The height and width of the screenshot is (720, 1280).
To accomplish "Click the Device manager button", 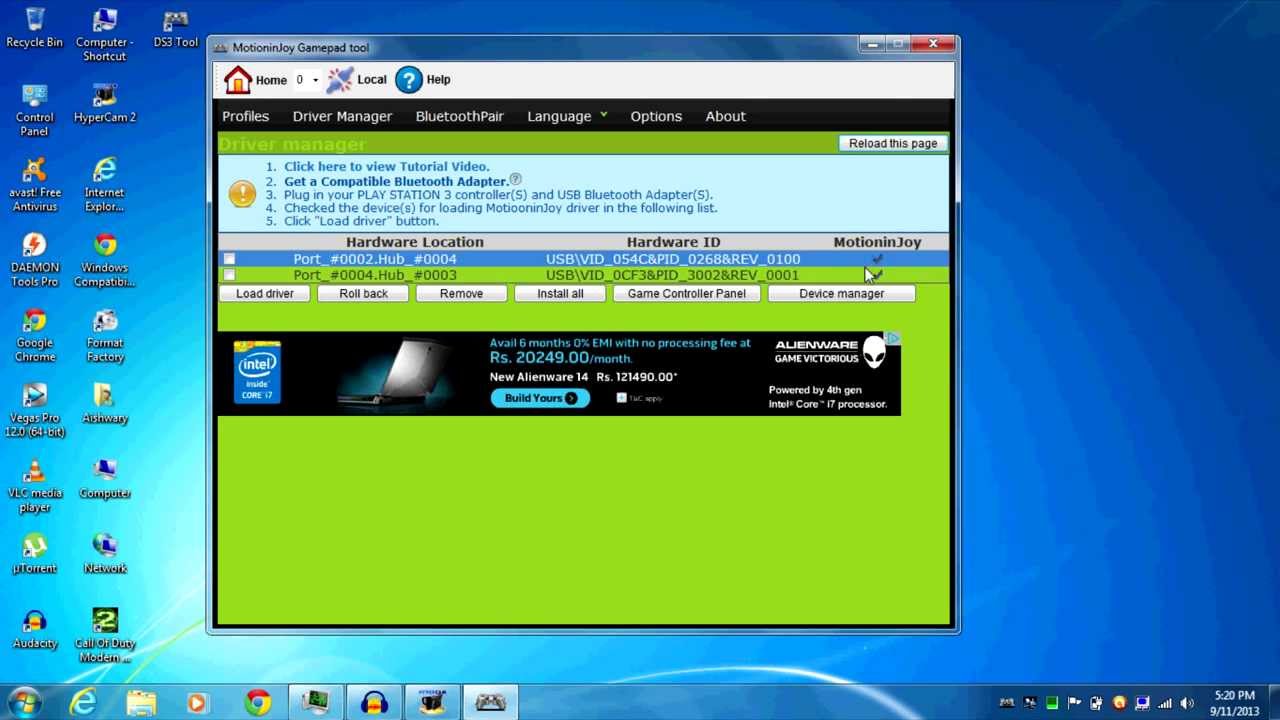I will point(842,294).
